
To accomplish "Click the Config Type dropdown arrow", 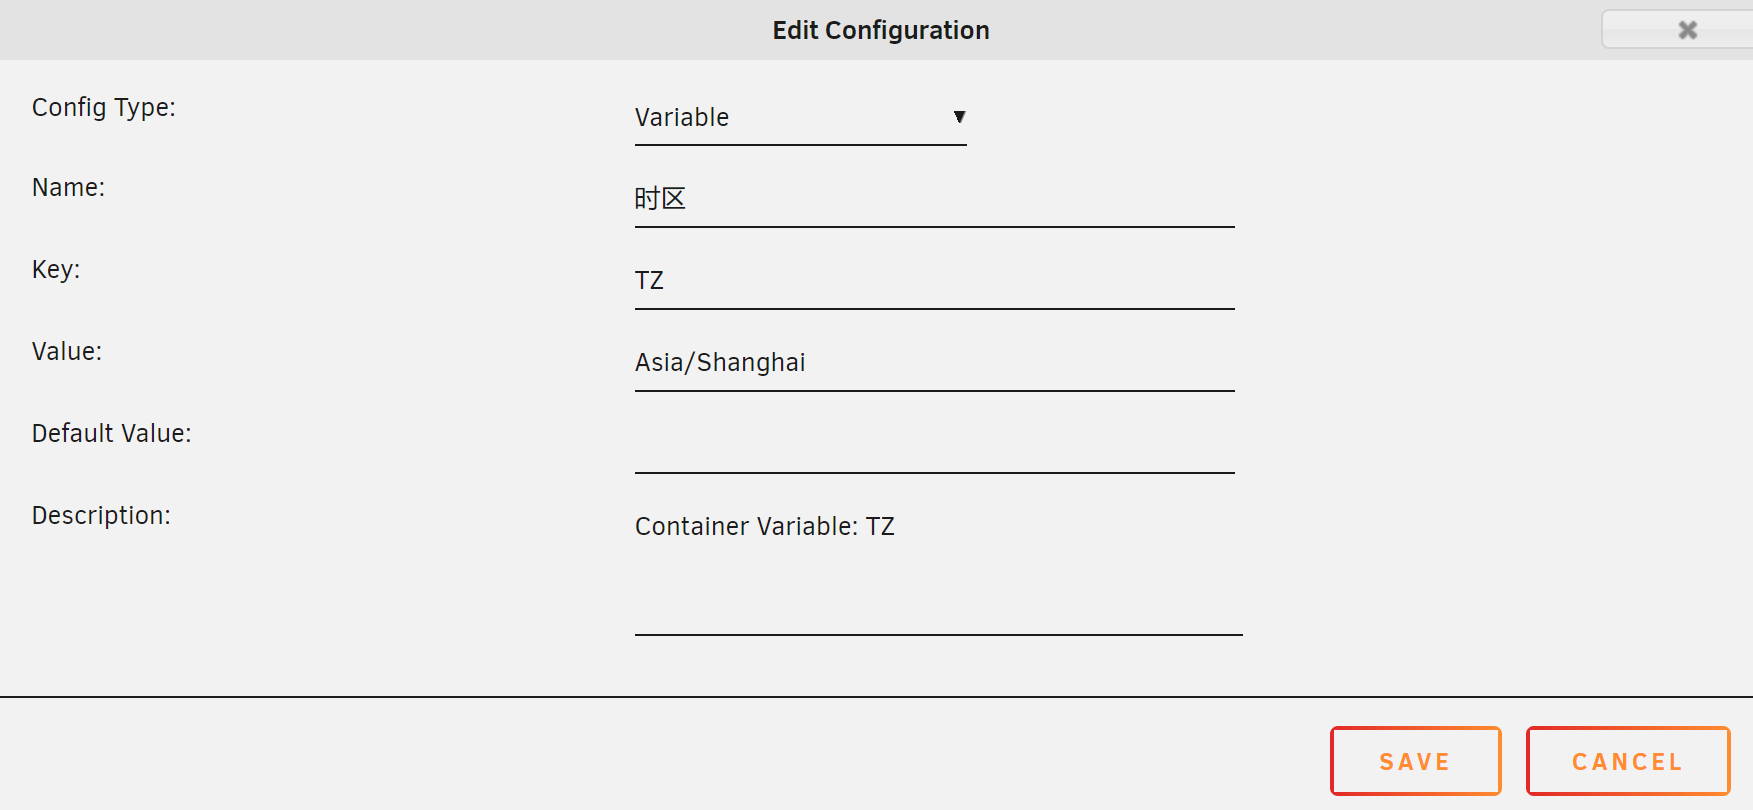I will [x=959, y=117].
